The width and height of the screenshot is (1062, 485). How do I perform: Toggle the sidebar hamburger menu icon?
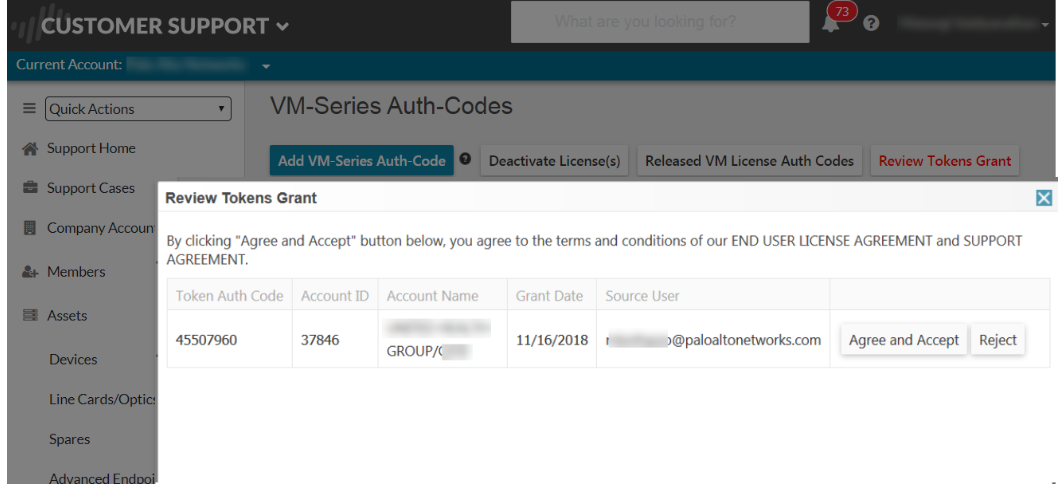(x=30, y=109)
